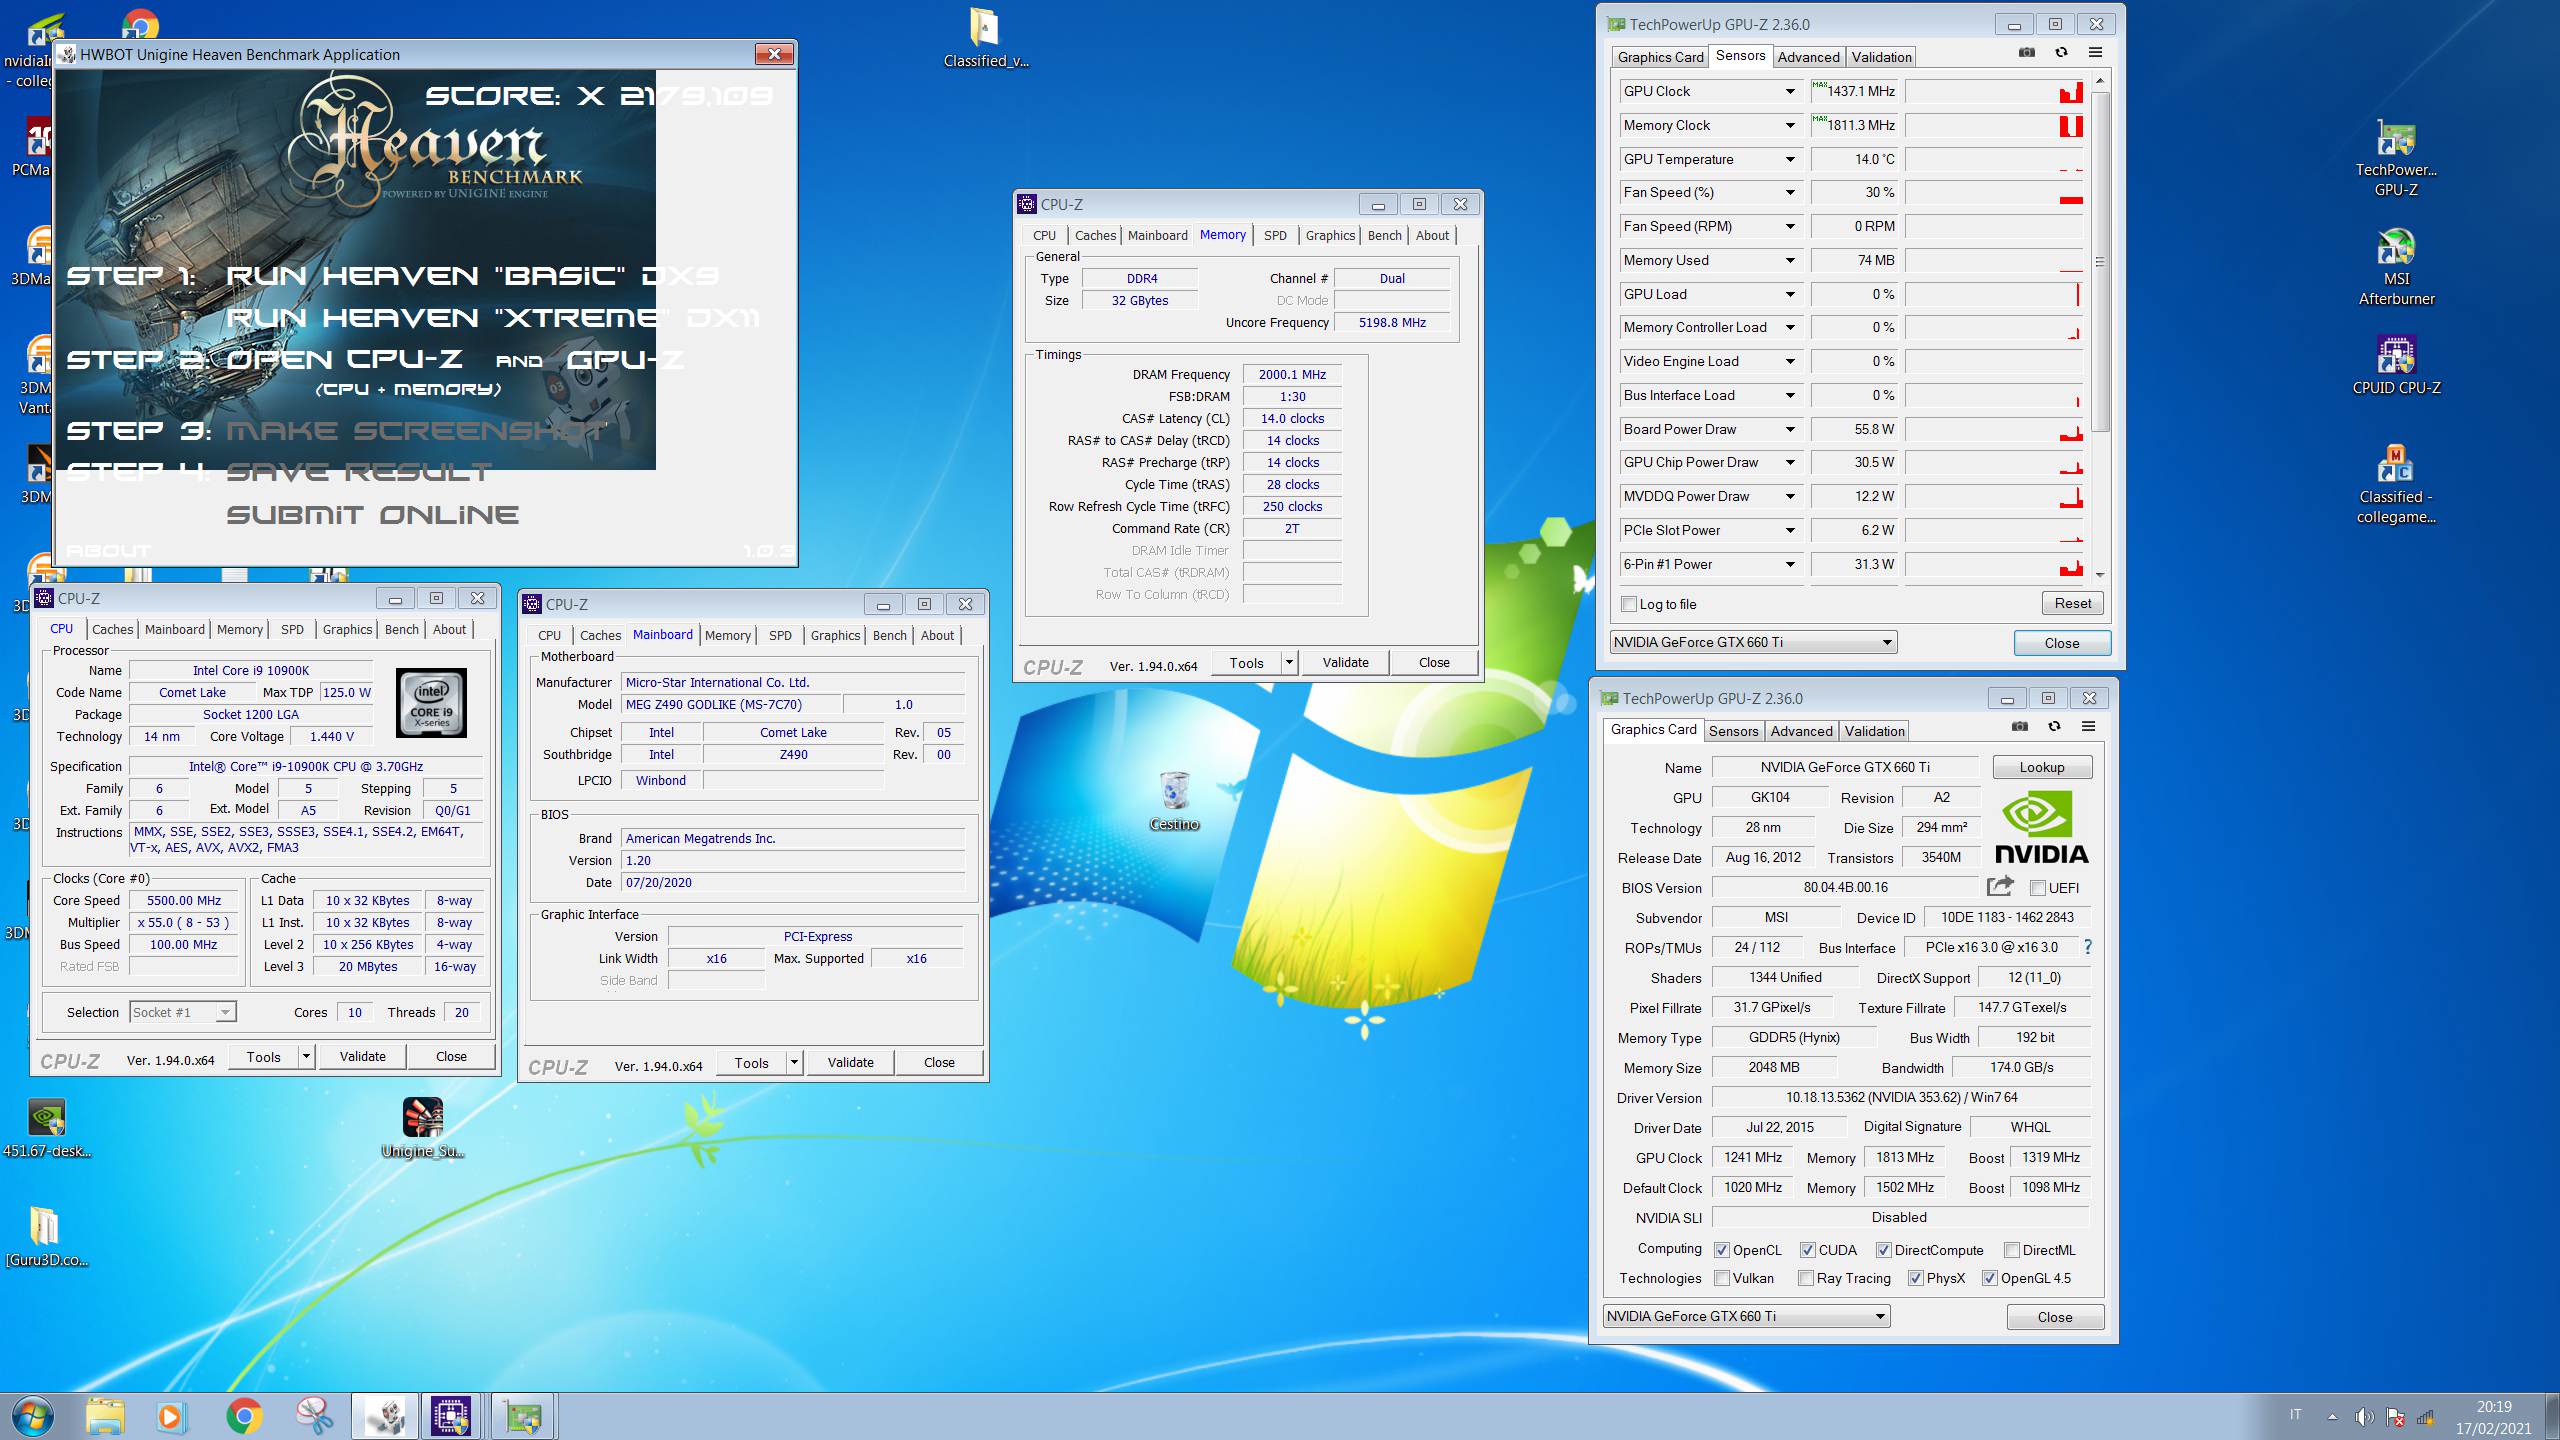
Task: Open SPD tab in CPU-Z Memory window
Action: [x=1275, y=235]
